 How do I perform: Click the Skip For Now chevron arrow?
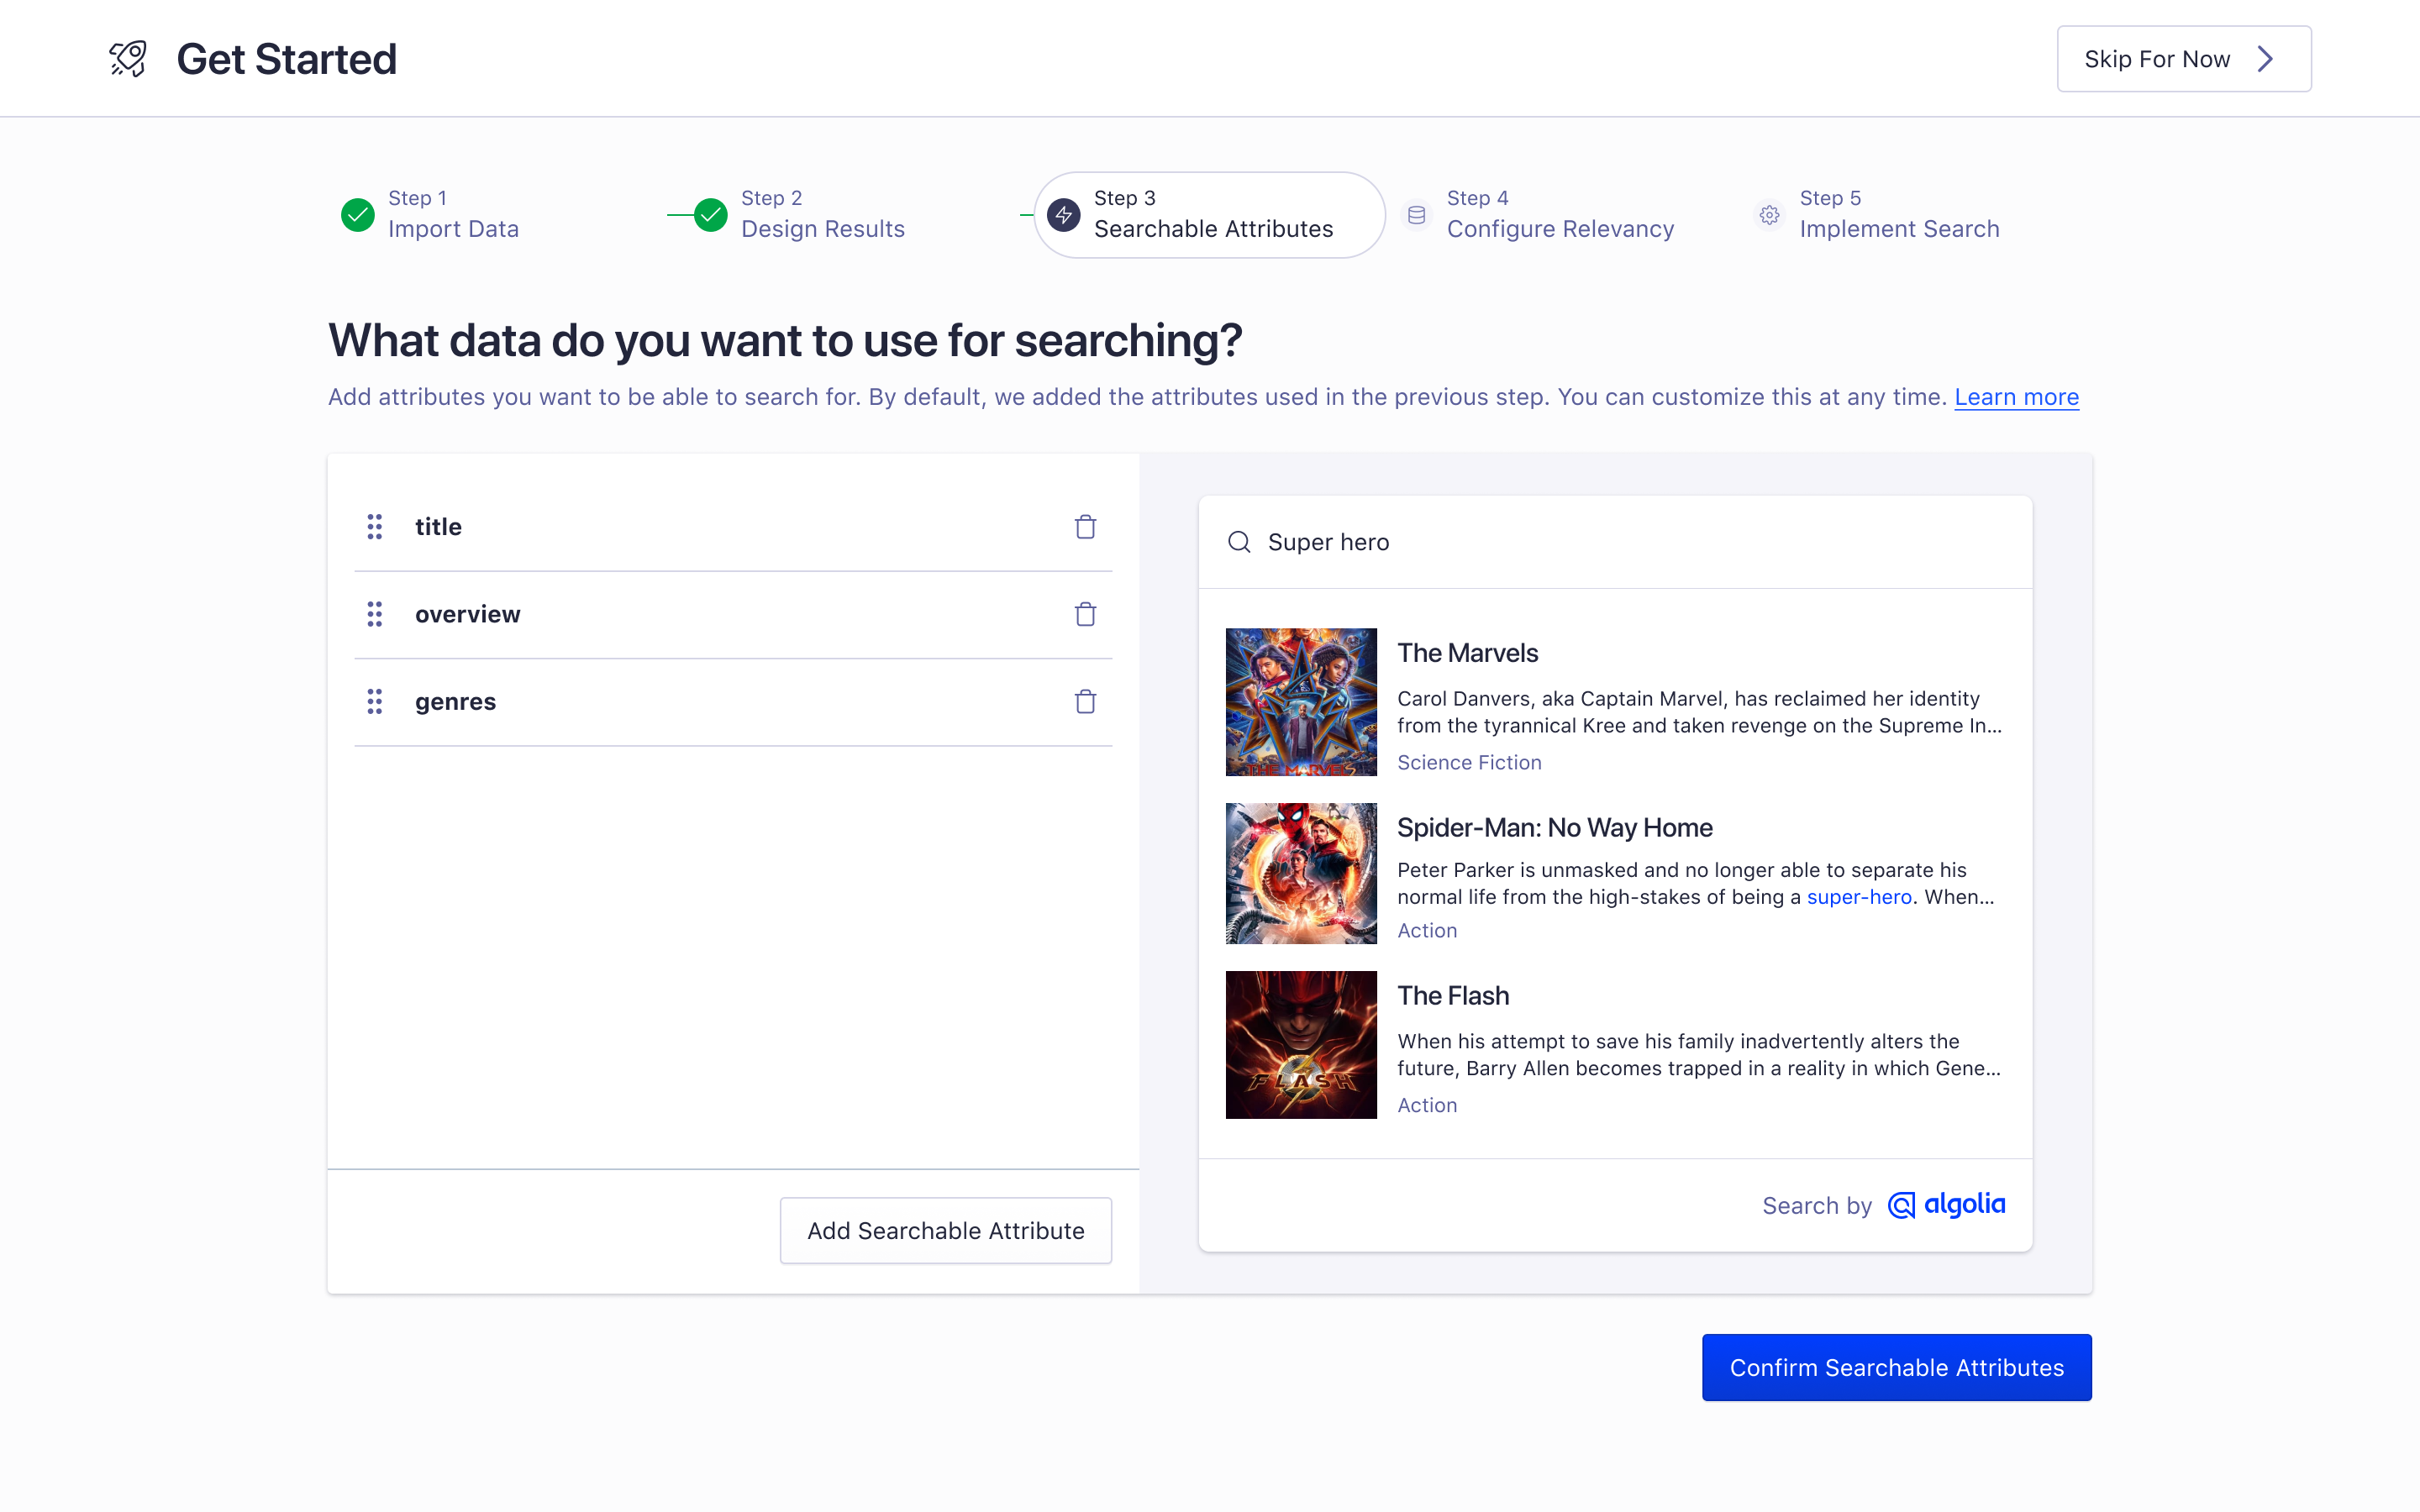tap(2266, 59)
